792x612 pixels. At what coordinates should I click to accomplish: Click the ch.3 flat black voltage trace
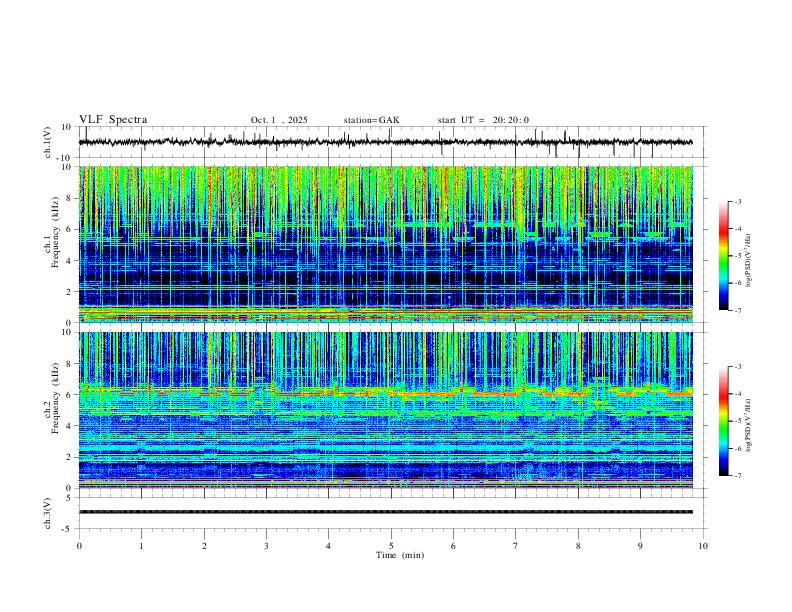[x=386, y=512]
